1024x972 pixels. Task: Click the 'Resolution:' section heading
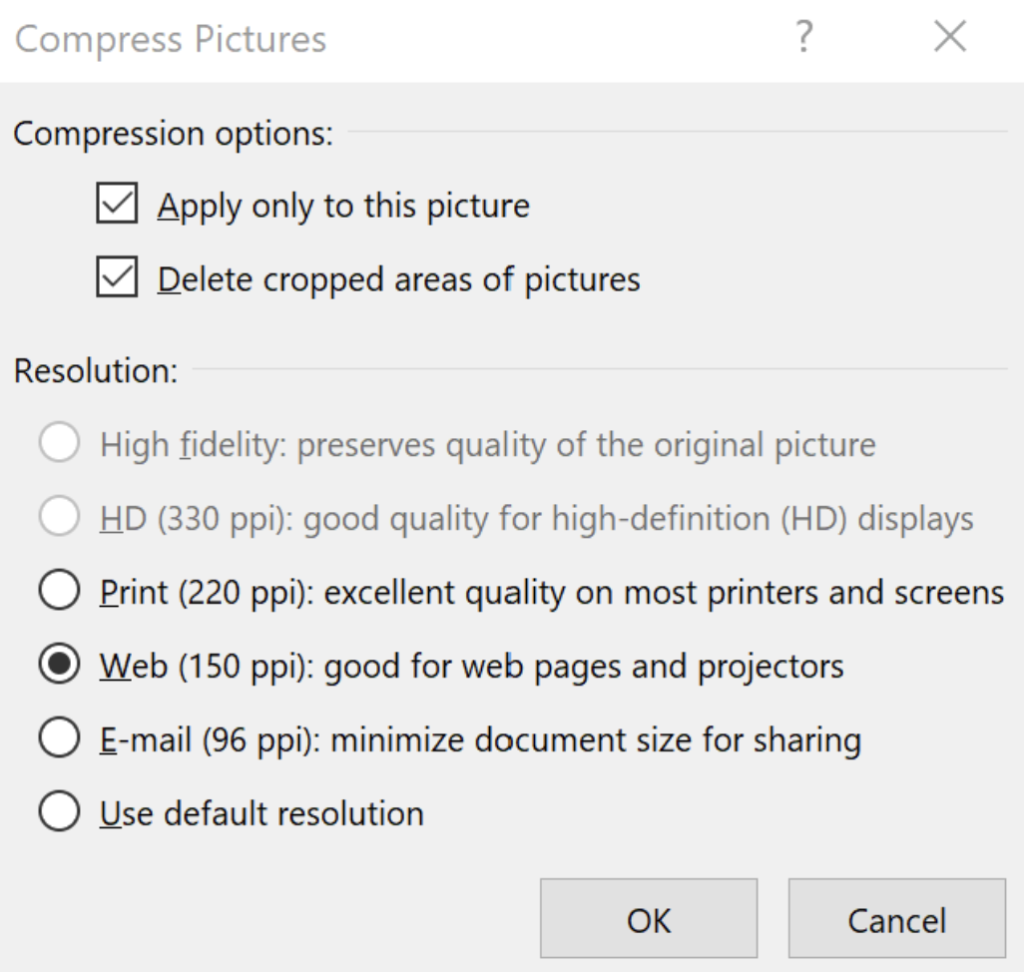click(x=96, y=371)
